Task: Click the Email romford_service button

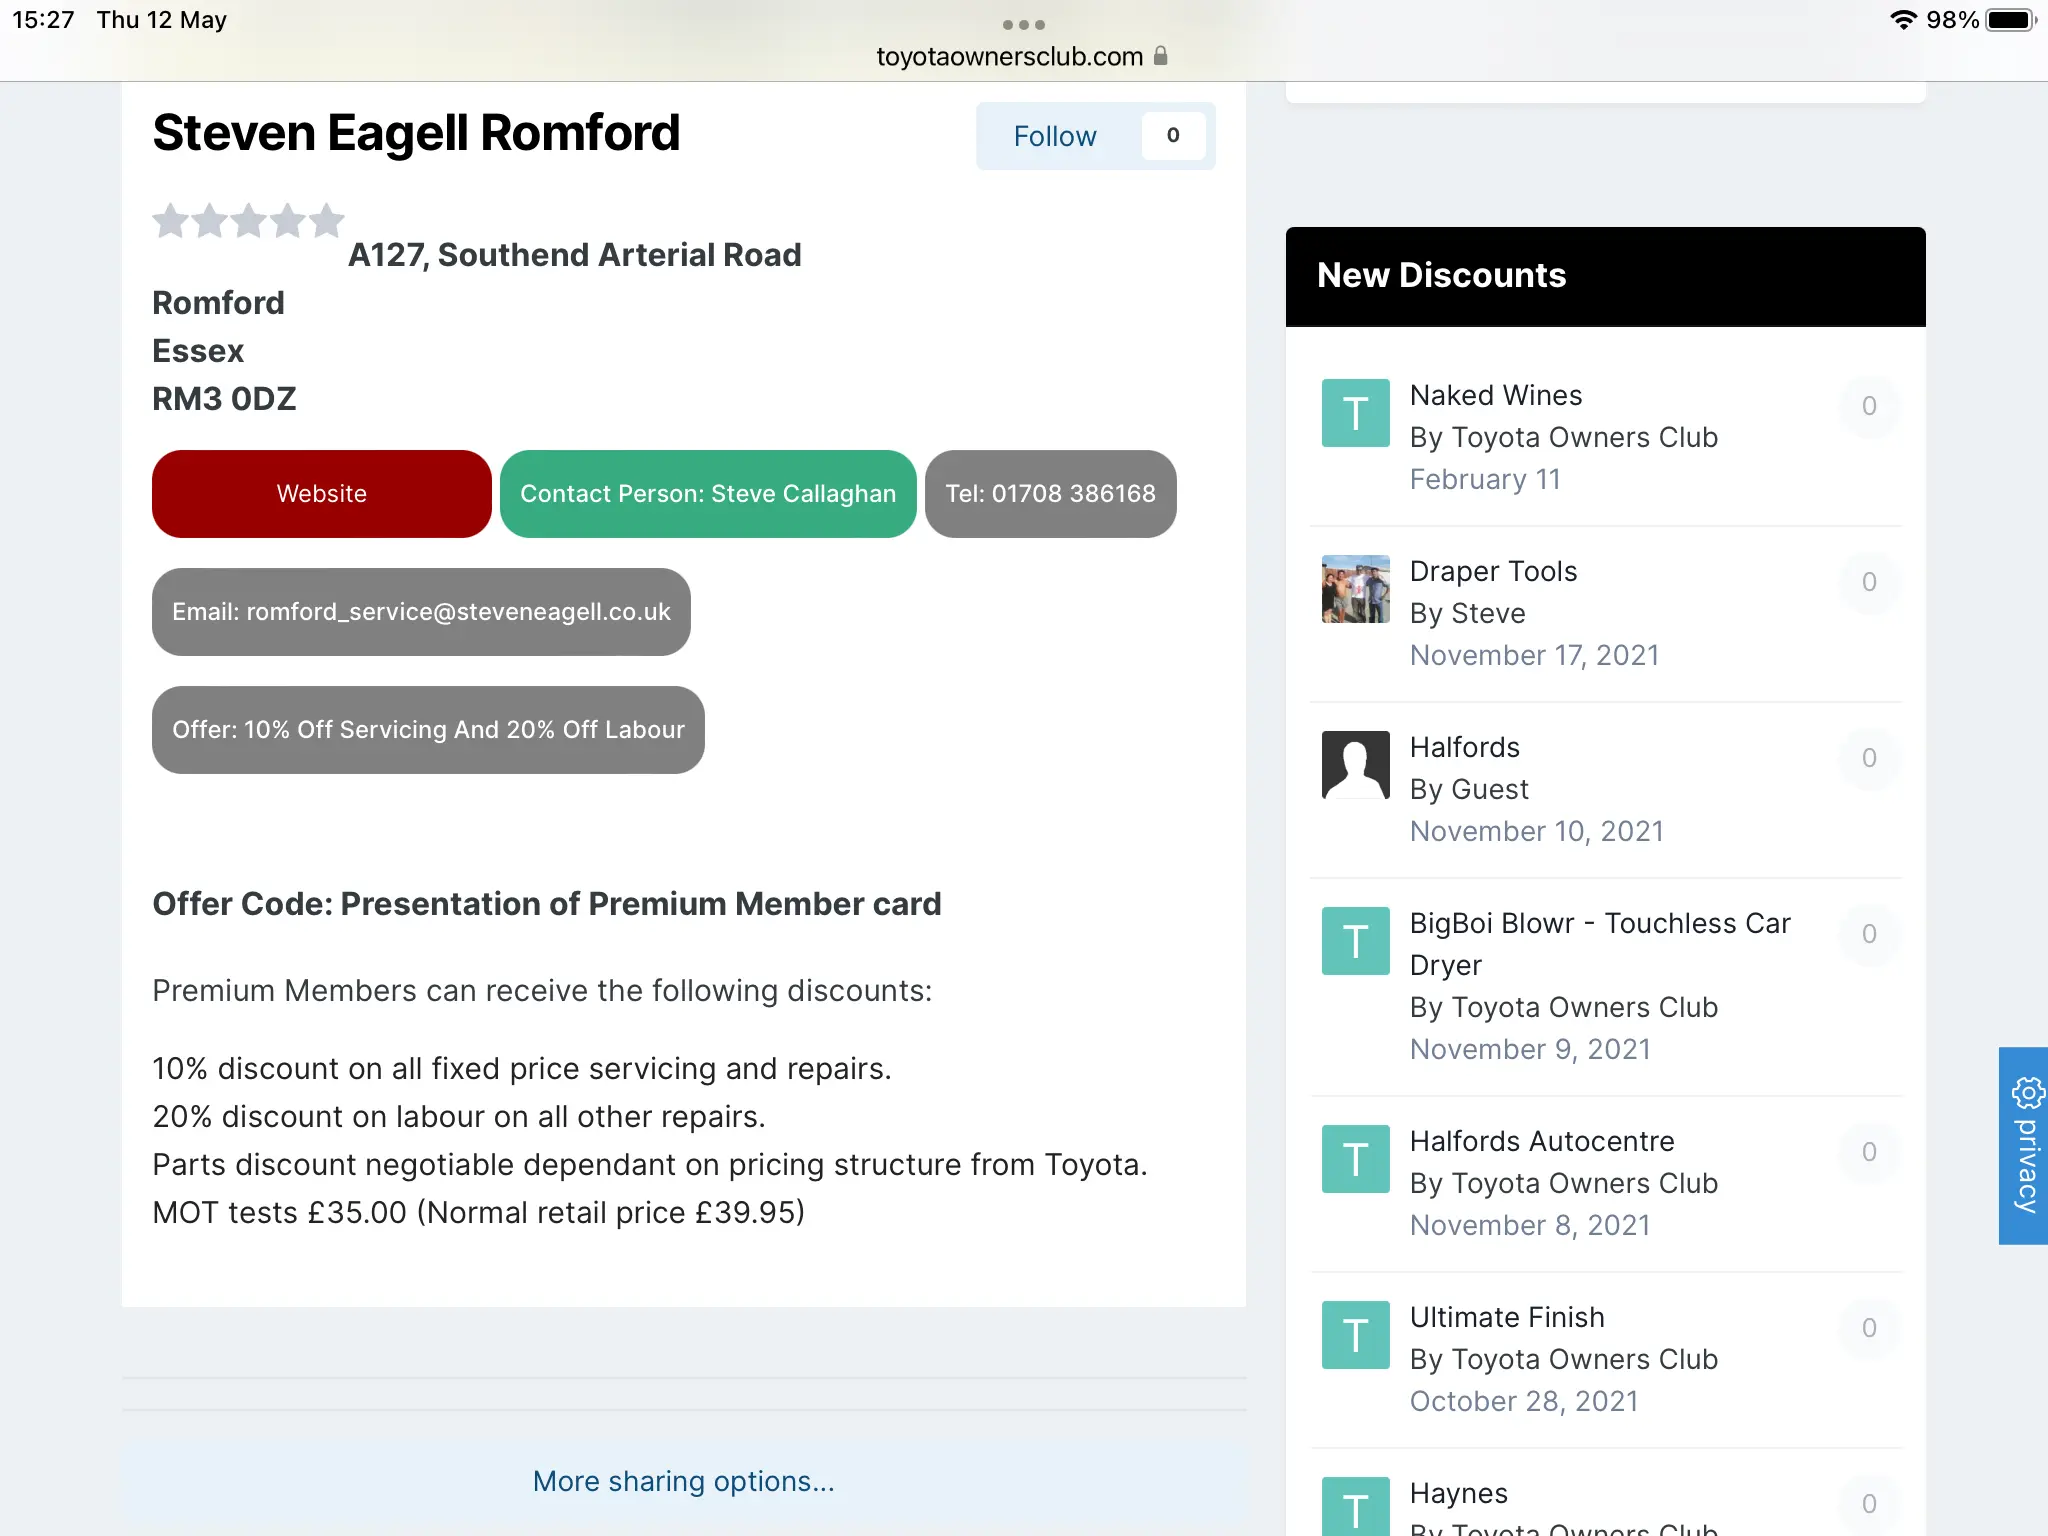Action: pos(421,612)
